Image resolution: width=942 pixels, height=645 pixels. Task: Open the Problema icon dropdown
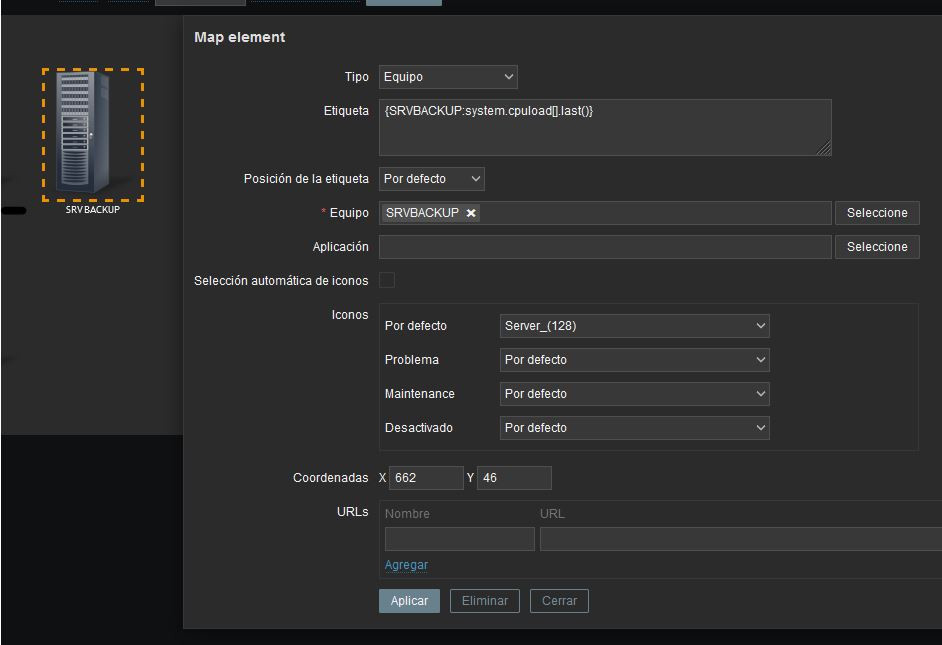(634, 360)
